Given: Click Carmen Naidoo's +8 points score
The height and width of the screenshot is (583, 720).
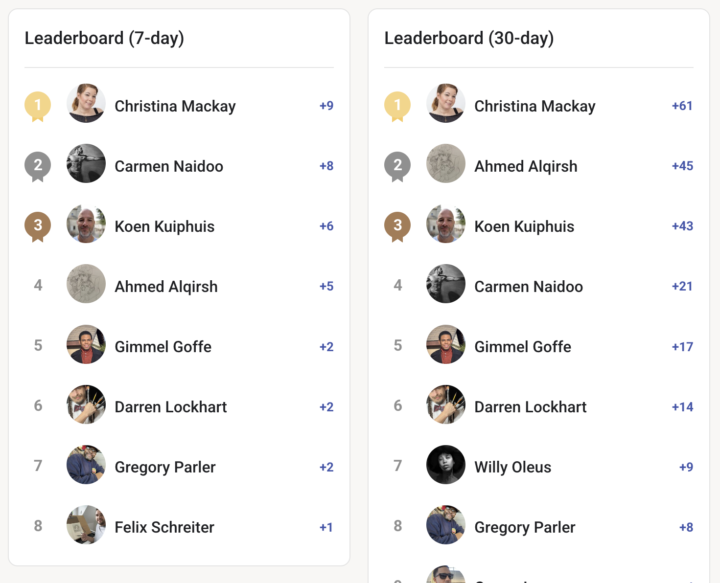Looking at the screenshot, I should coord(326,166).
